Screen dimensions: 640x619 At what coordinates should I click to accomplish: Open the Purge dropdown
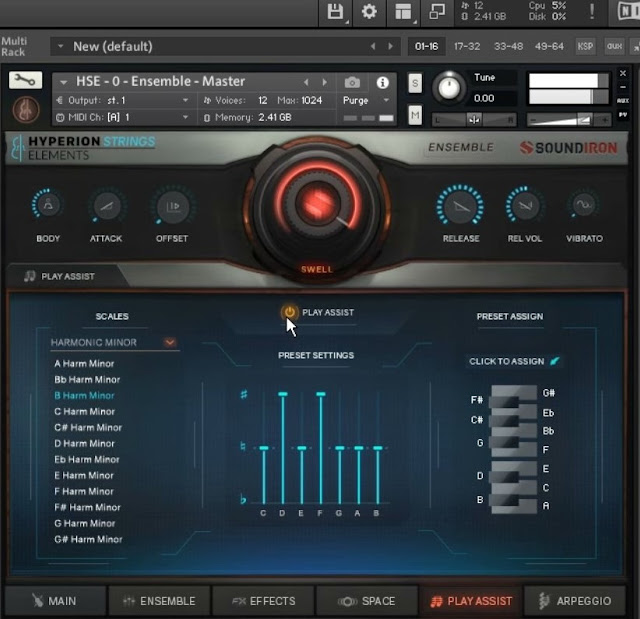(x=366, y=100)
